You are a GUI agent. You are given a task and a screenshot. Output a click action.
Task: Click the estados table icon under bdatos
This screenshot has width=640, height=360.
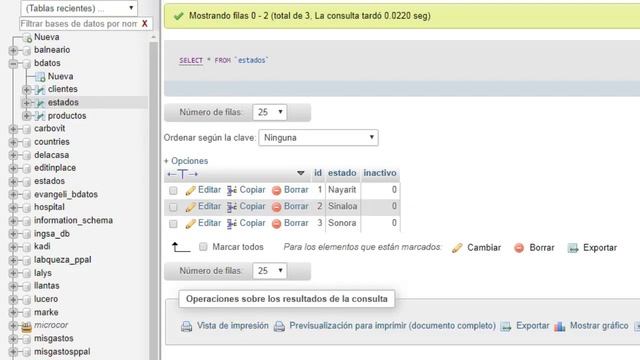click(40, 103)
